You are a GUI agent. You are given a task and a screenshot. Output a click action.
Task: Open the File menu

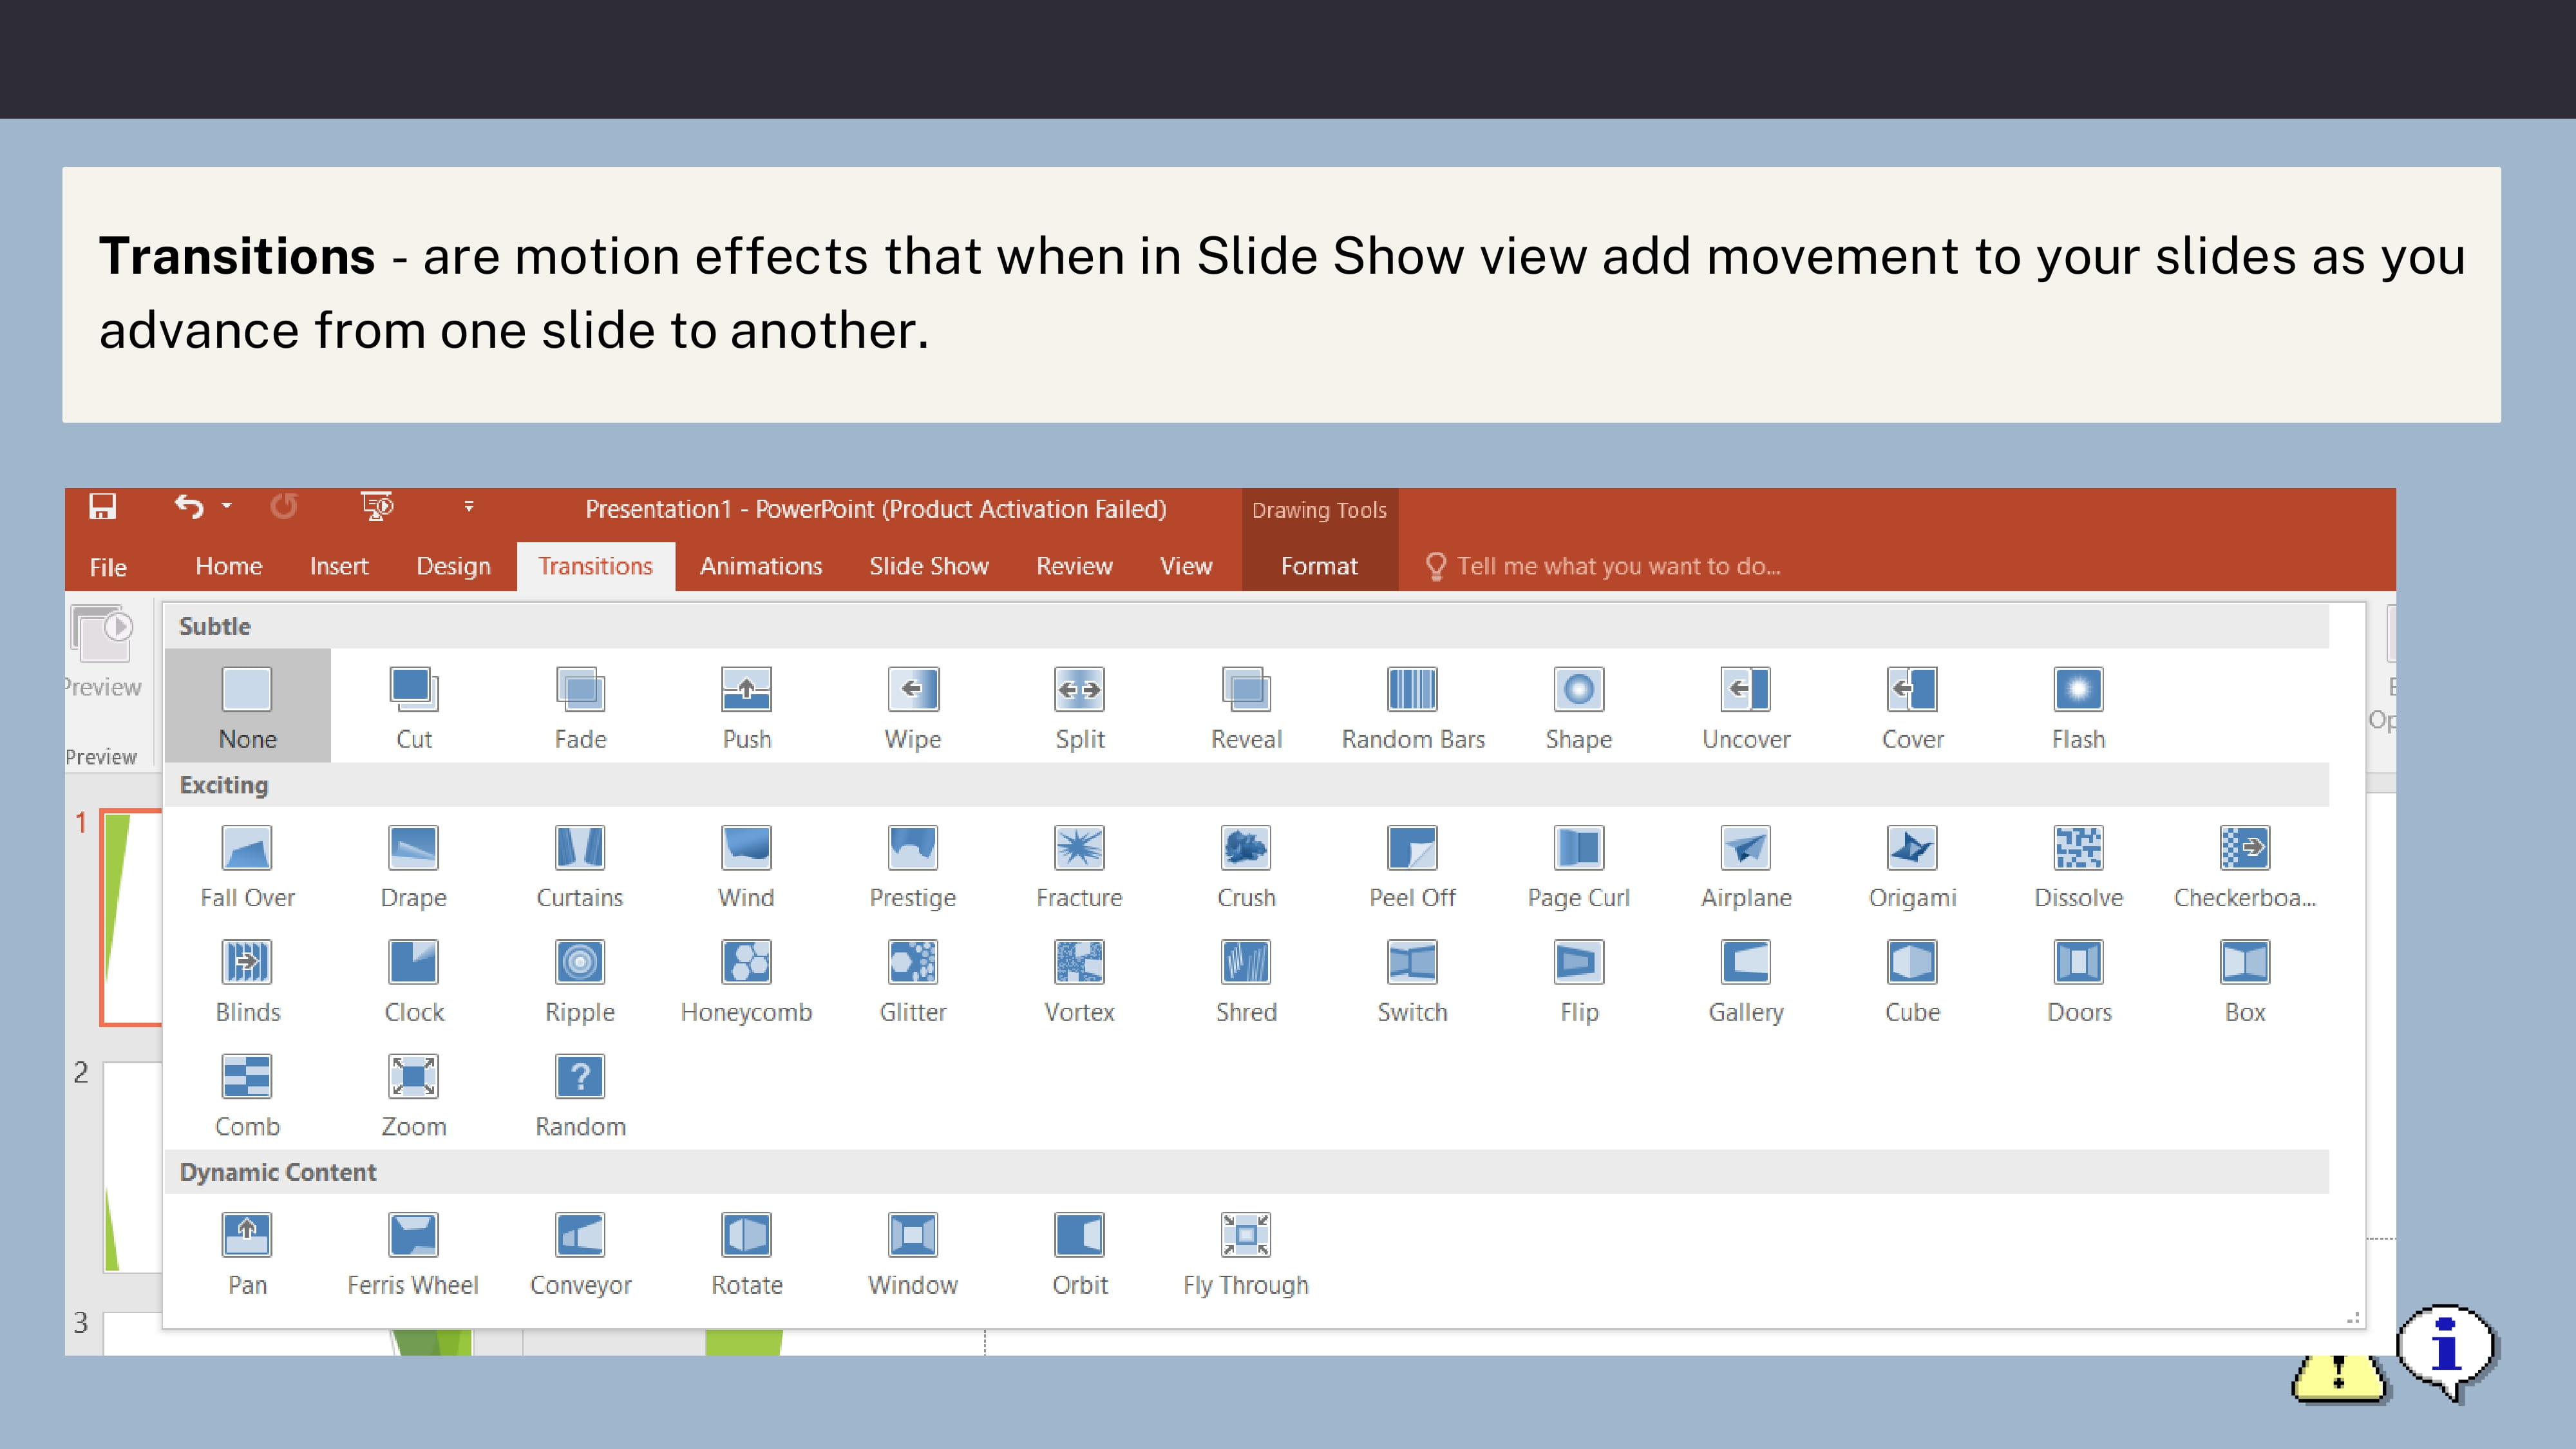click(108, 567)
